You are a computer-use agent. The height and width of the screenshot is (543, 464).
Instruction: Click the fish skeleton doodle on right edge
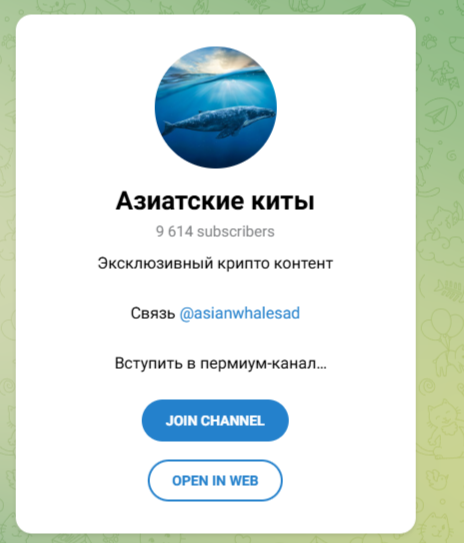[449, 291]
